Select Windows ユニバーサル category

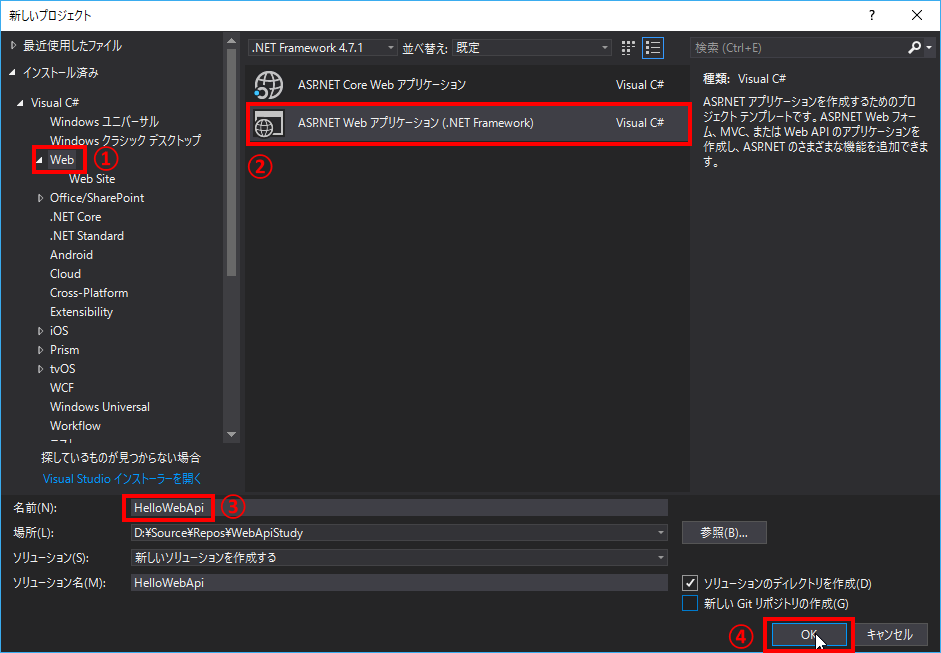[104, 122]
